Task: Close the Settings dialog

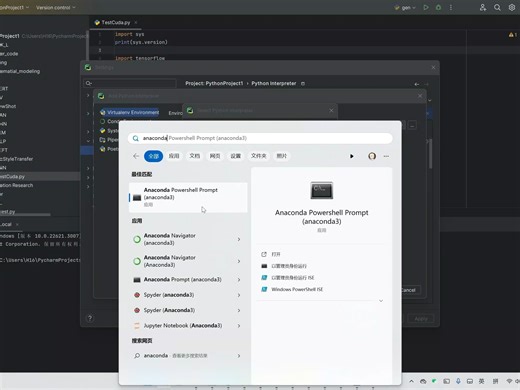Action: 433,67
